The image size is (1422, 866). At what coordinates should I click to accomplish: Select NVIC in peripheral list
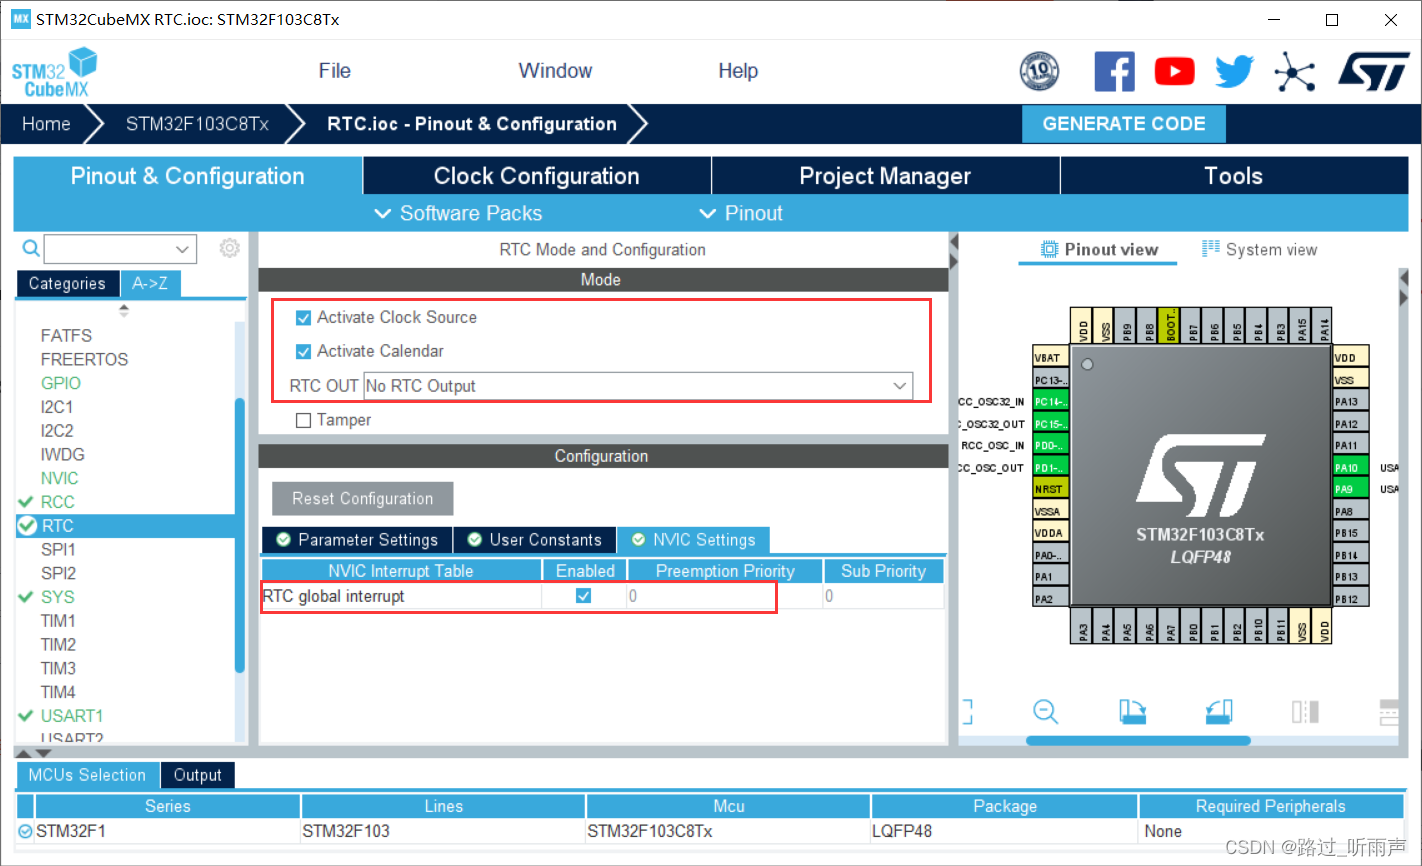pyautogui.click(x=59, y=478)
